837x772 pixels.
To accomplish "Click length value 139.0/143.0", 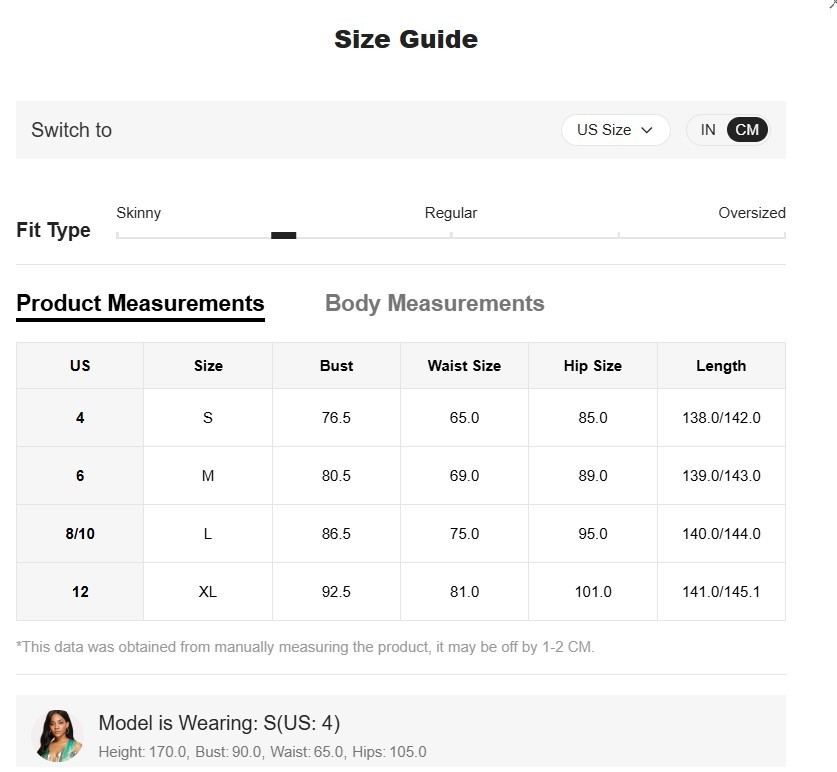I will point(721,476).
